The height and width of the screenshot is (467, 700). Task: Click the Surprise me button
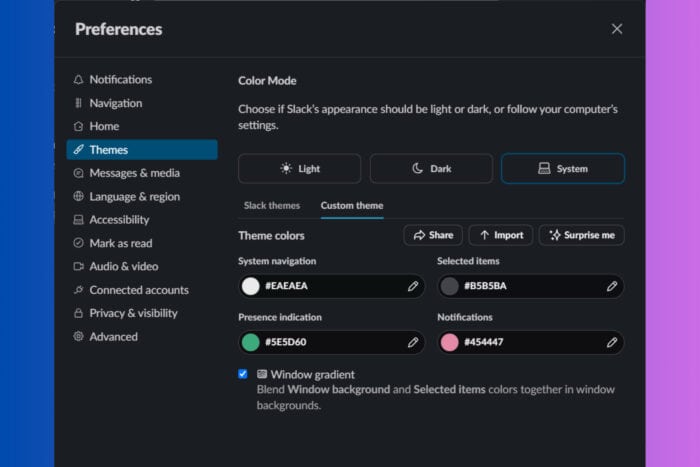click(581, 235)
